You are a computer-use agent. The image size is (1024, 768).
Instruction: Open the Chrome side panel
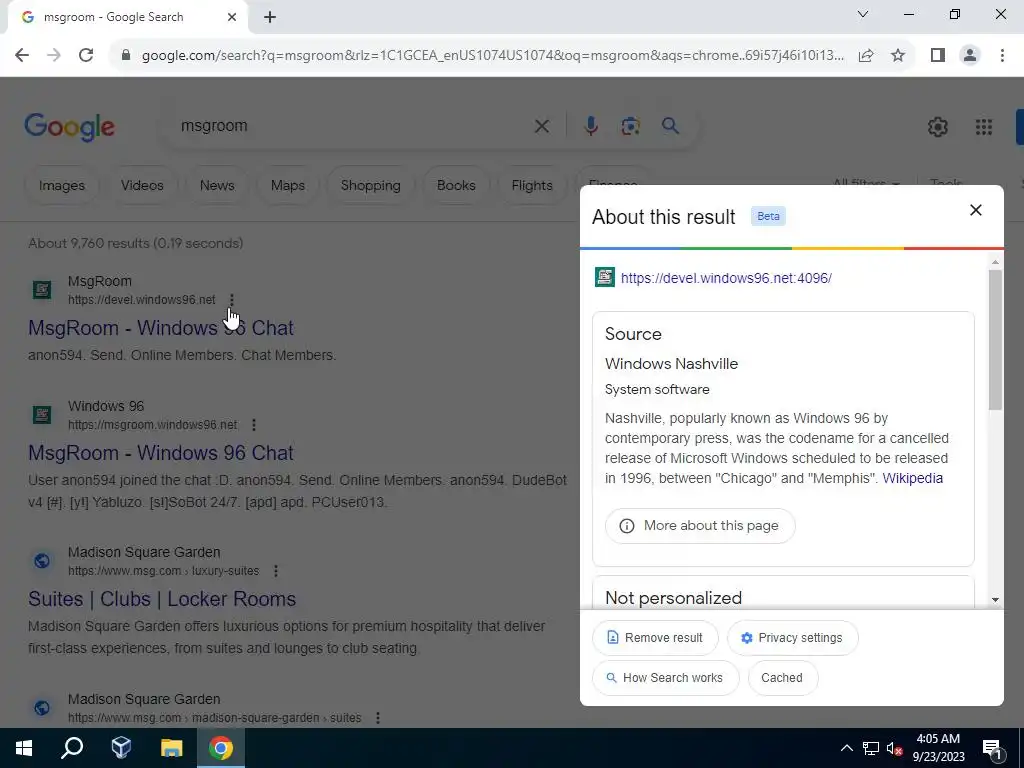[x=938, y=56]
